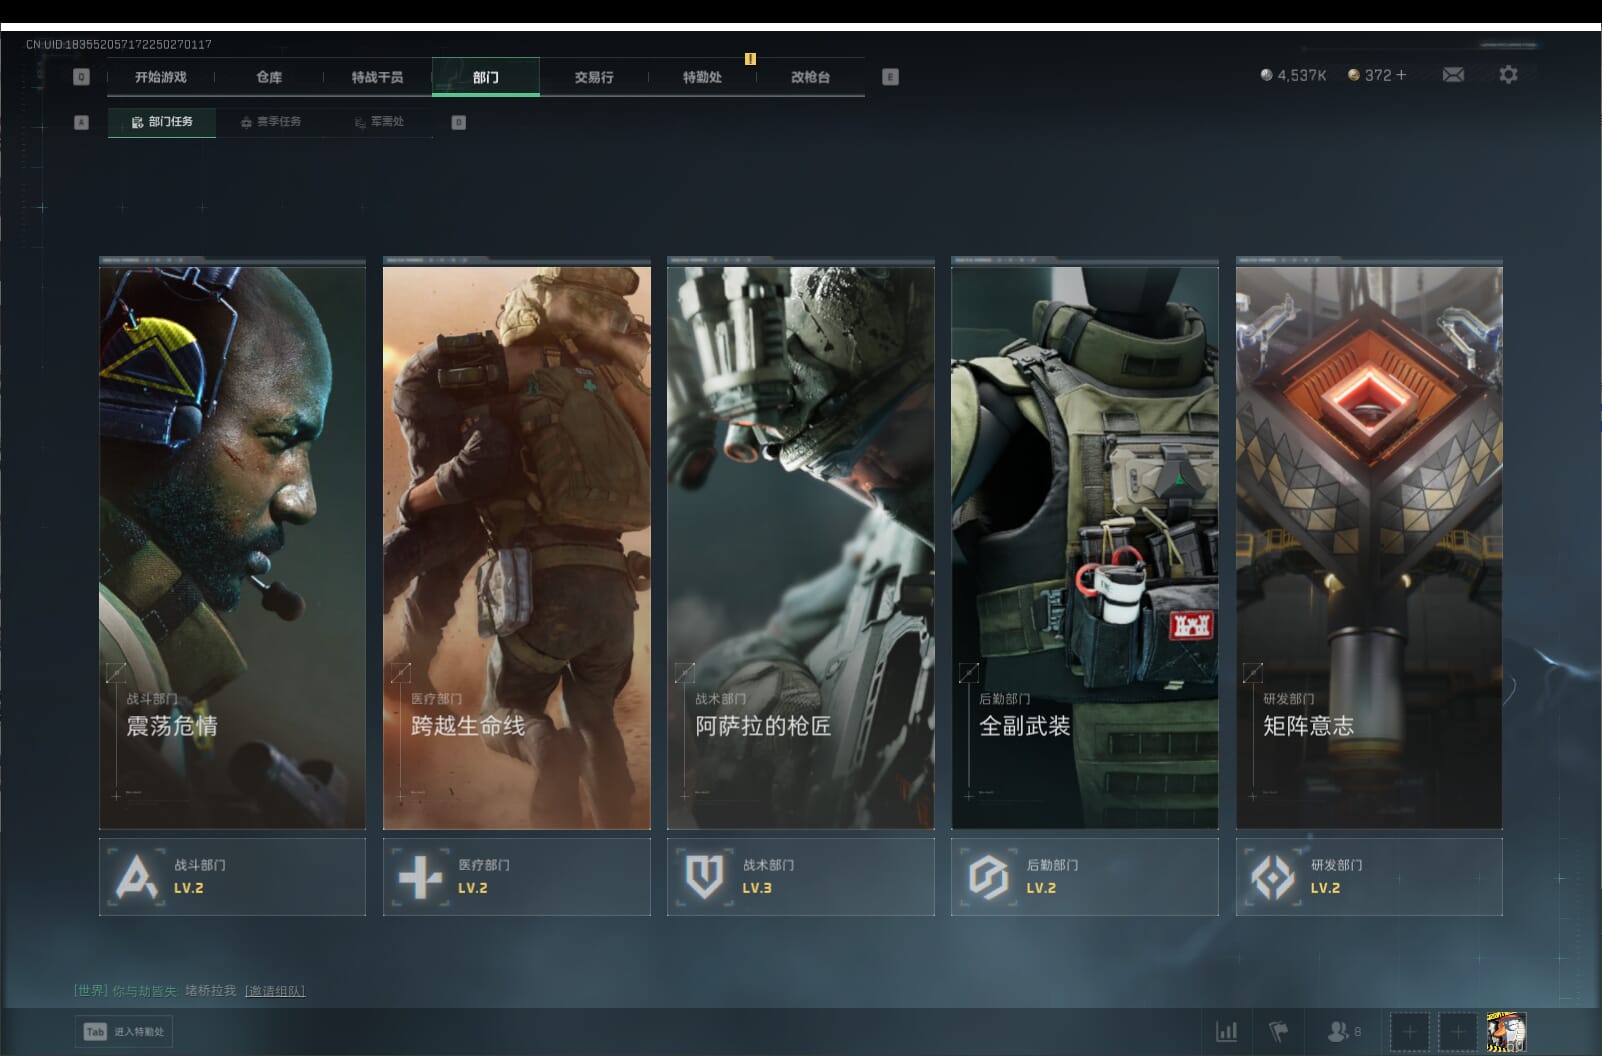Click the flag icon in bottom bar
The image size is (1602, 1056).
click(x=1278, y=1031)
